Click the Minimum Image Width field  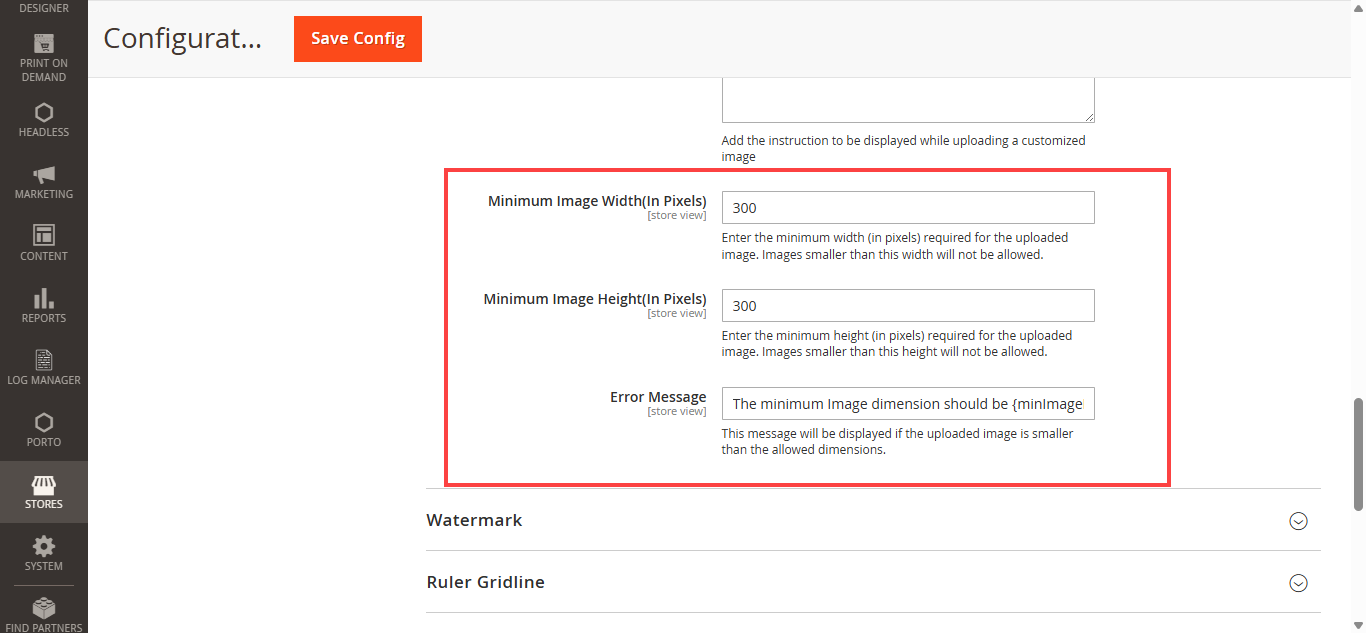pyautogui.click(x=907, y=208)
